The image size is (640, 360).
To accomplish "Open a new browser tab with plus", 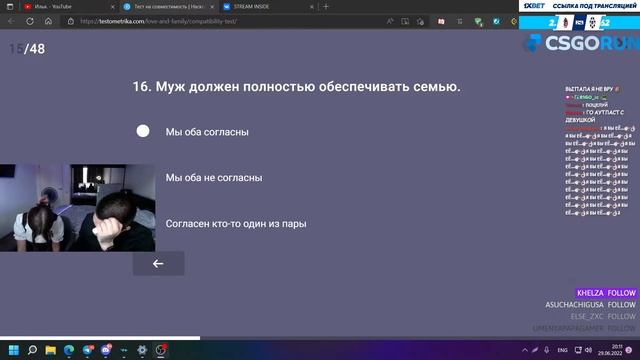I will (326, 7).
